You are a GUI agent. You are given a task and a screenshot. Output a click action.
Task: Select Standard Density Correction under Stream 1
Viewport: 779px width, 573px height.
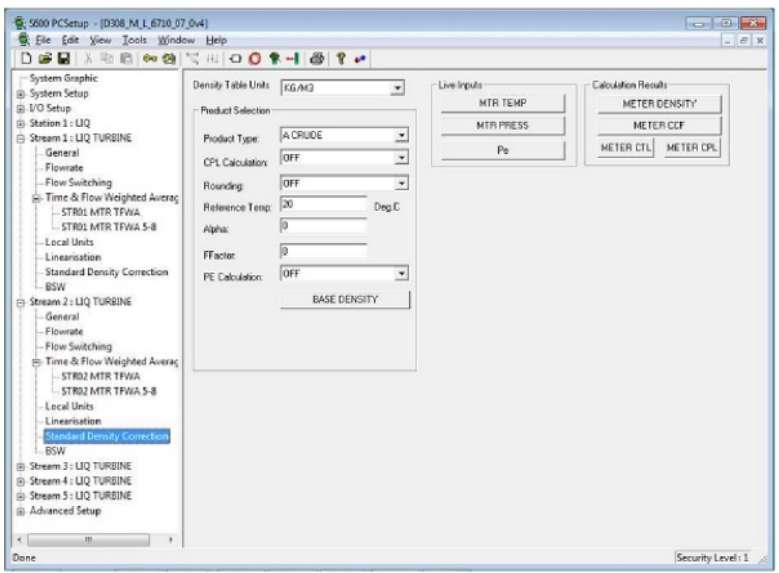coord(107,272)
